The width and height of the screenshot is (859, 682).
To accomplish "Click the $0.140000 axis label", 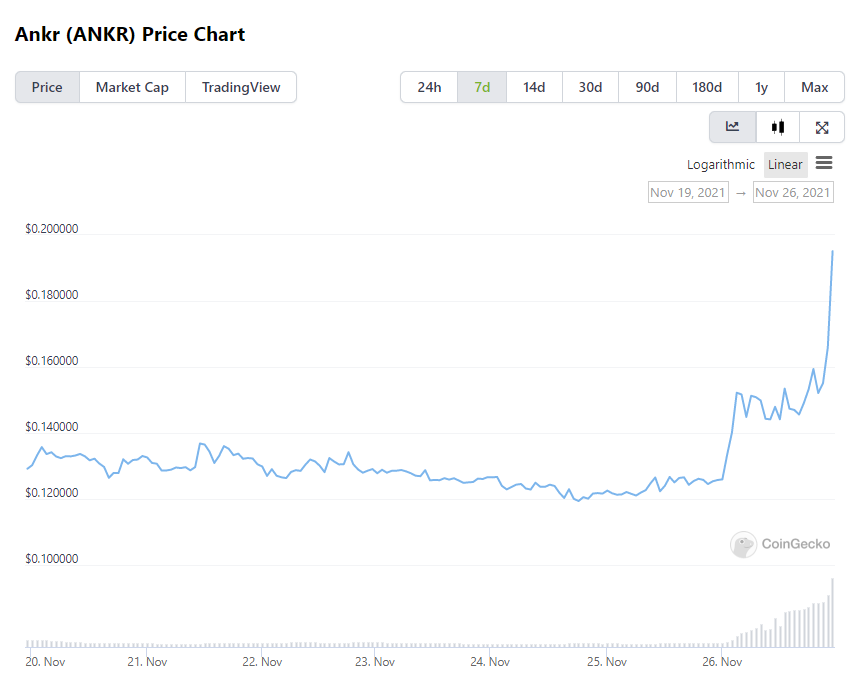I will pos(51,427).
